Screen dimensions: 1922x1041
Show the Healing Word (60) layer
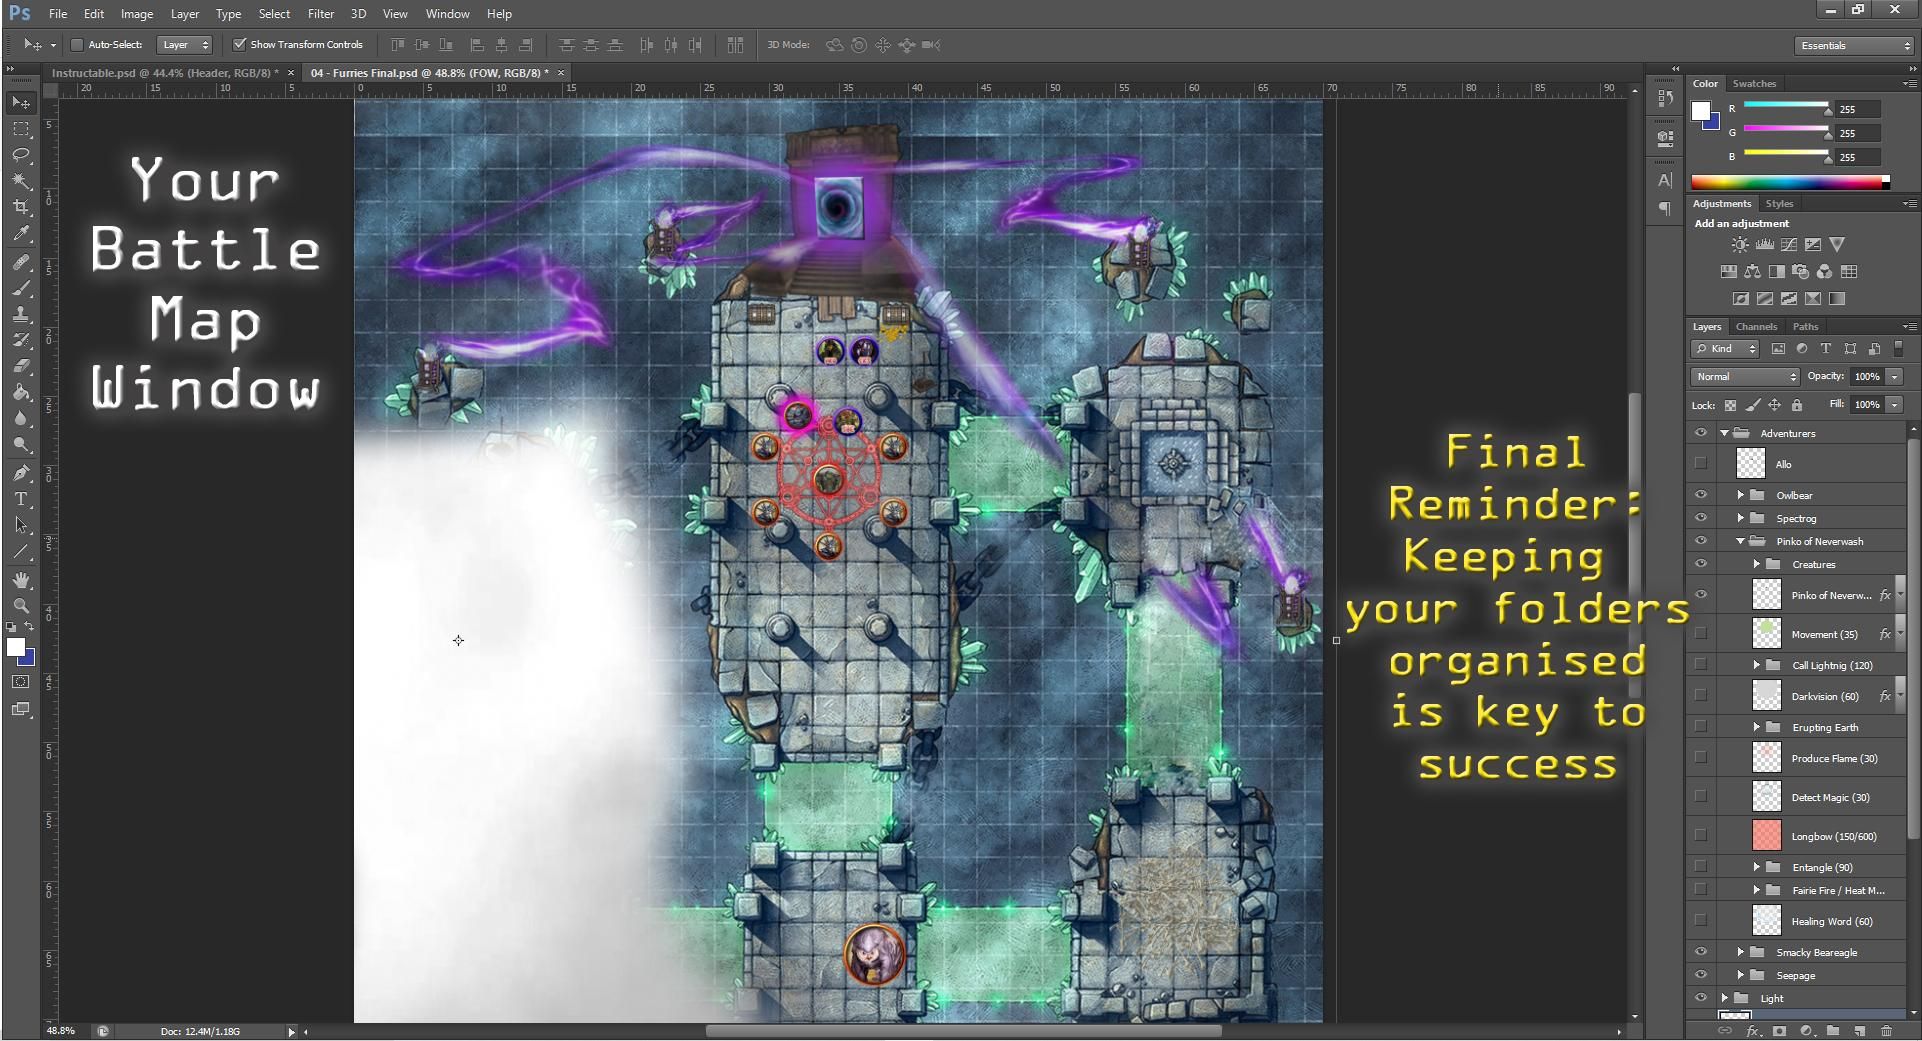click(x=1702, y=921)
